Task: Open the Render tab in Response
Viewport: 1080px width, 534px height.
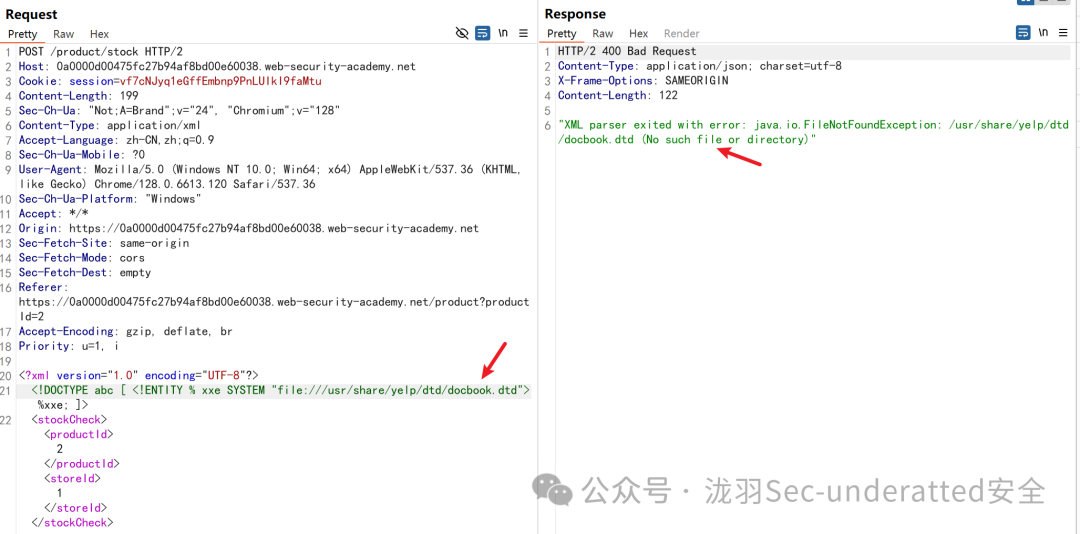Action: pyautogui.click(x=682, y=34)
